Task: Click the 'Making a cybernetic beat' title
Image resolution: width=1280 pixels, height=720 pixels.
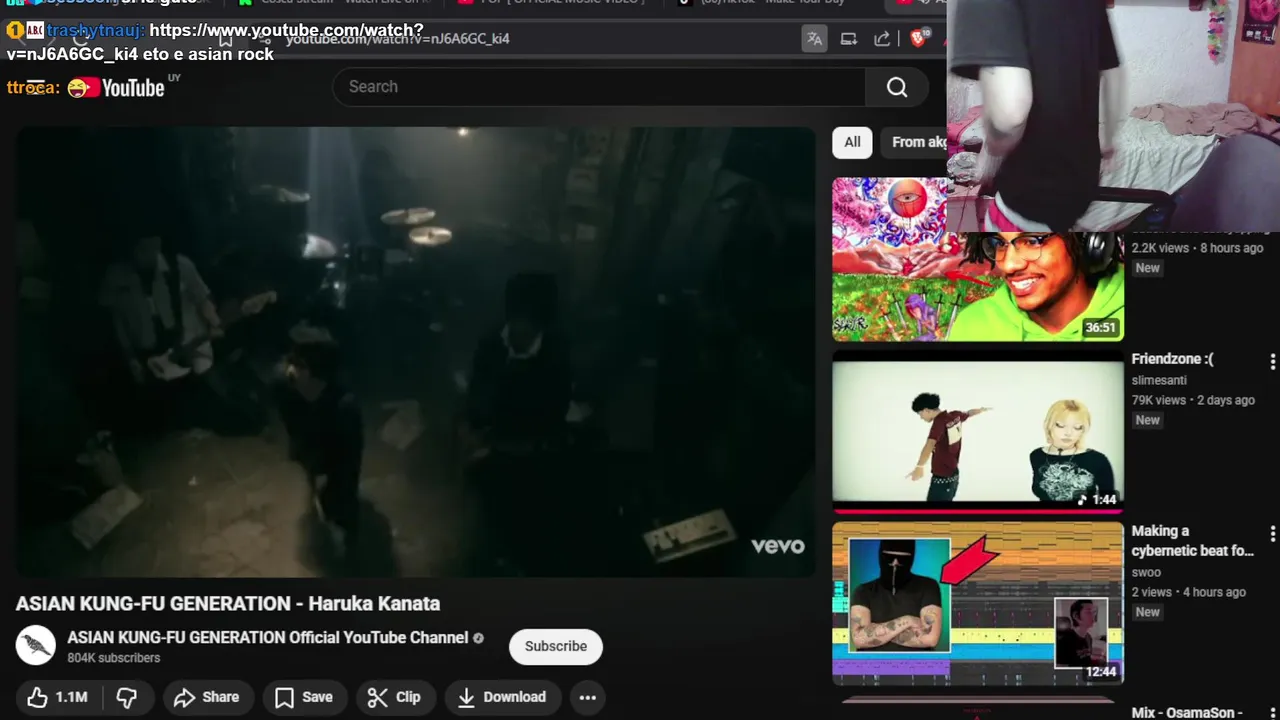Action: pyautogui.click(x=1192, y=541)
